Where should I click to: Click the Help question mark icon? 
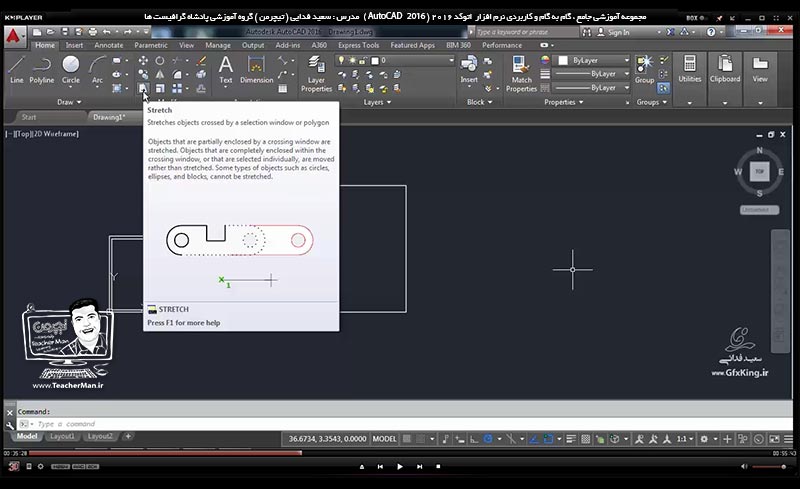pyautogui.click(x=711, y=32)
